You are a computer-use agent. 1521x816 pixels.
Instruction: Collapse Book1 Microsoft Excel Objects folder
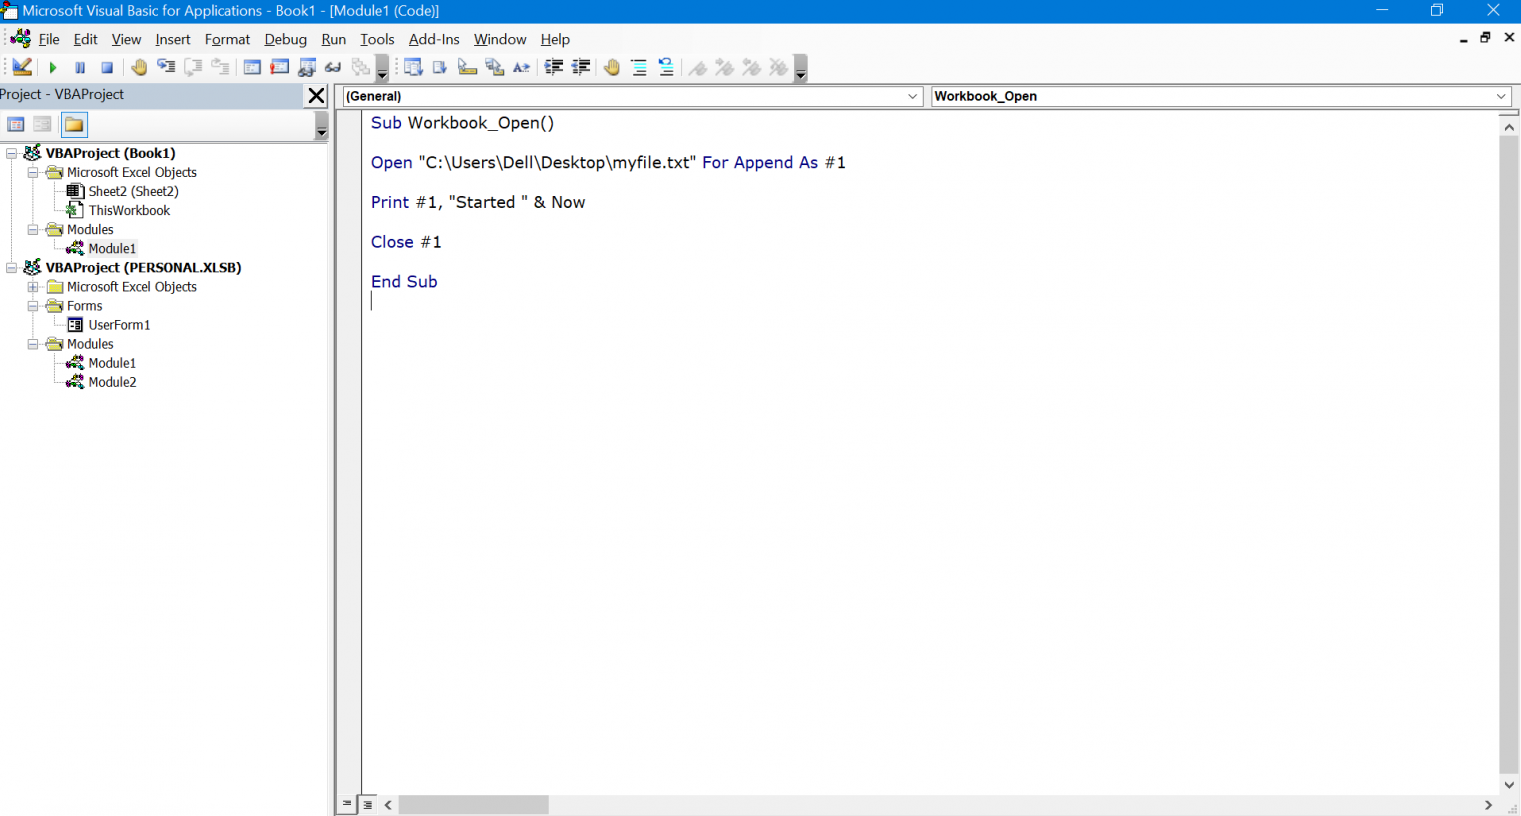[33, 172]
